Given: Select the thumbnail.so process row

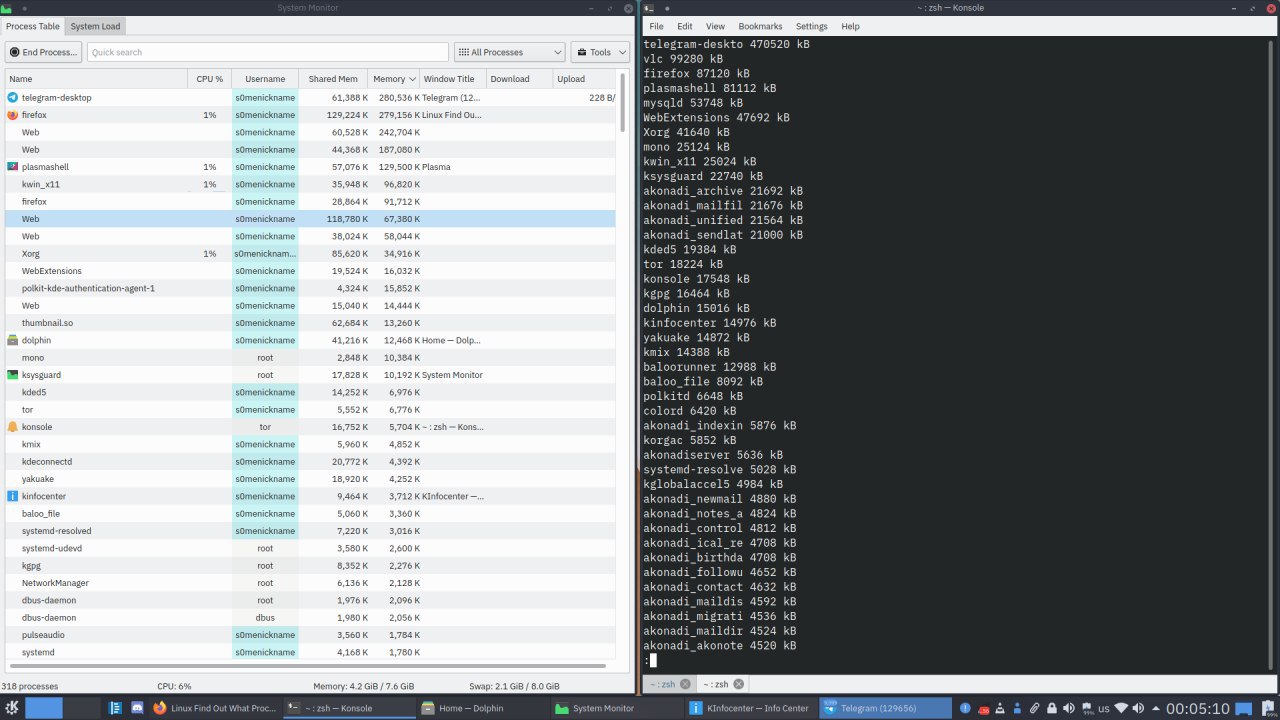Looking at the screenshot, I should pyautogui.click(x=310, y=323).
